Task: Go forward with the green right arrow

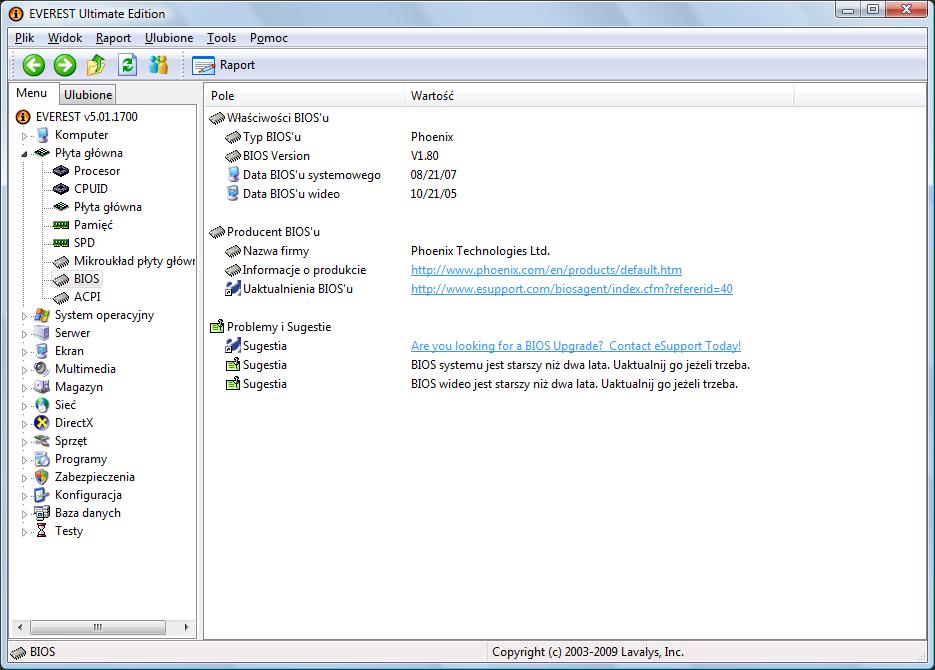Action: [65, 65]
